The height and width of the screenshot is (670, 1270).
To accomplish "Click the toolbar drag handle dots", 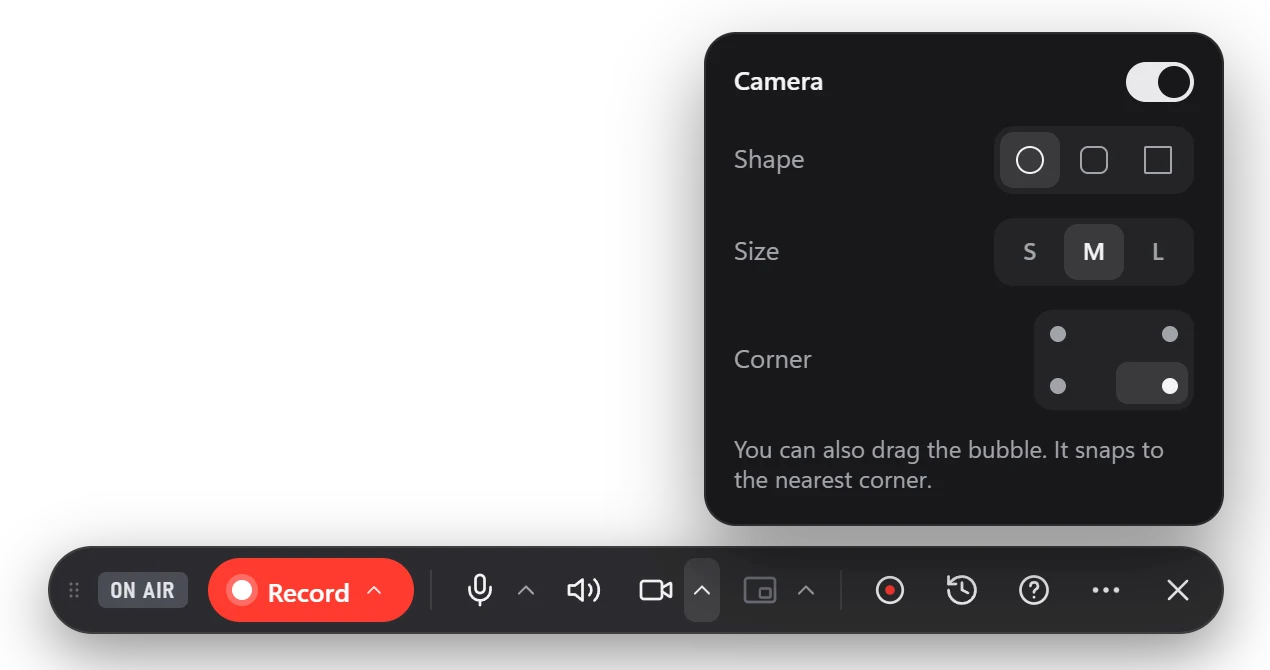I will tap(74, 590).
